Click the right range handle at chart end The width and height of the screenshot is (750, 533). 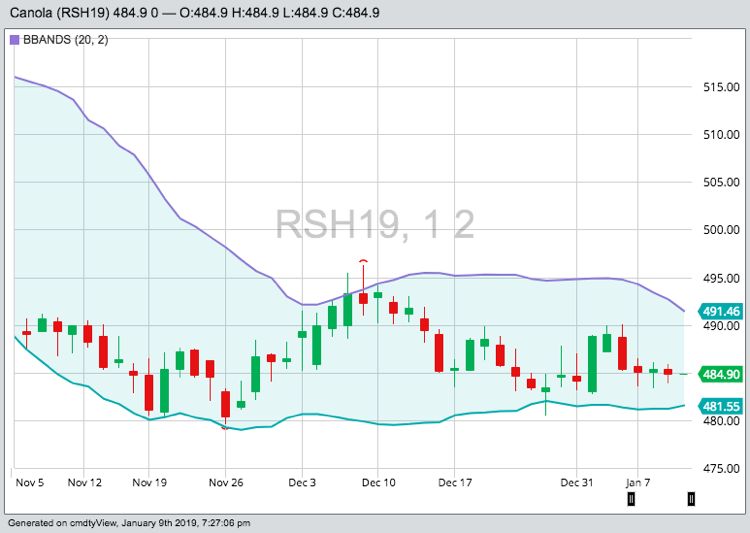pos(691,499)
